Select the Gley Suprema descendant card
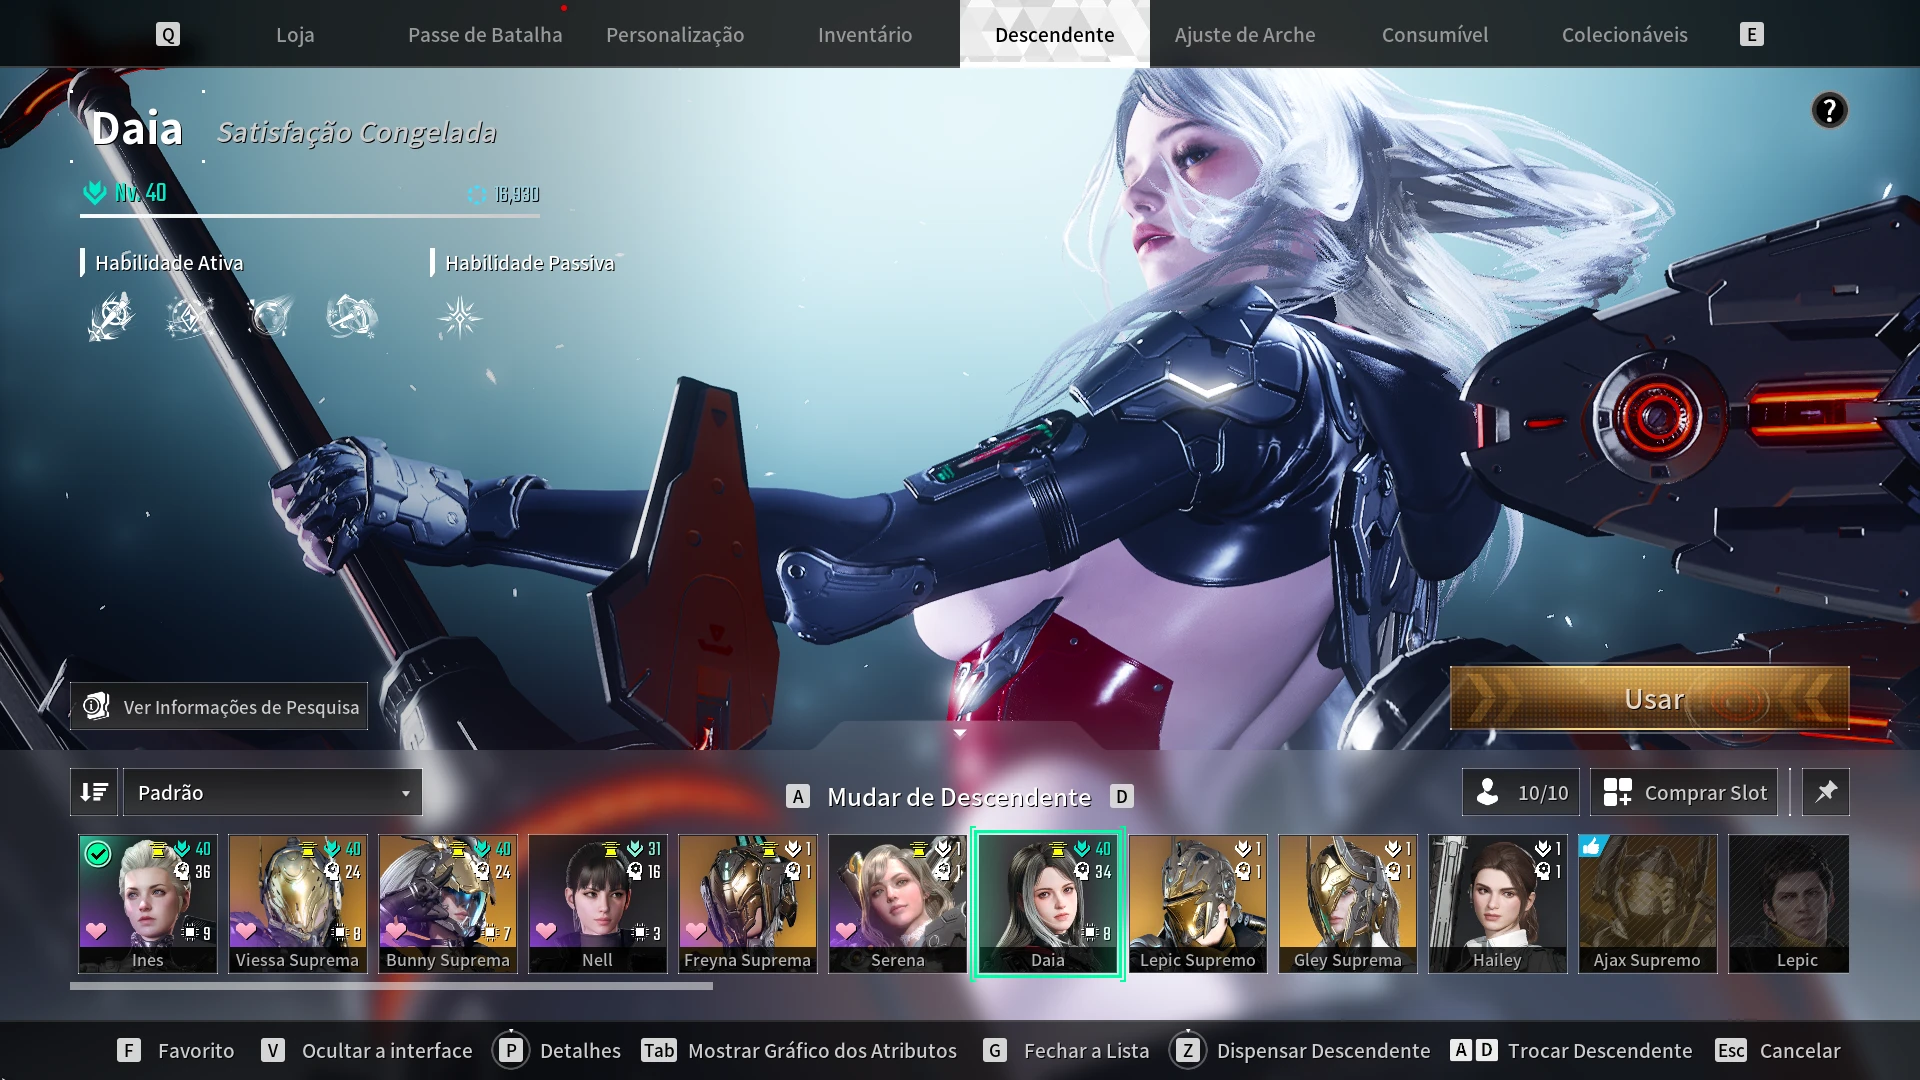The width and height of the screenshot is (1920, 1080). tap(1348, 904)
